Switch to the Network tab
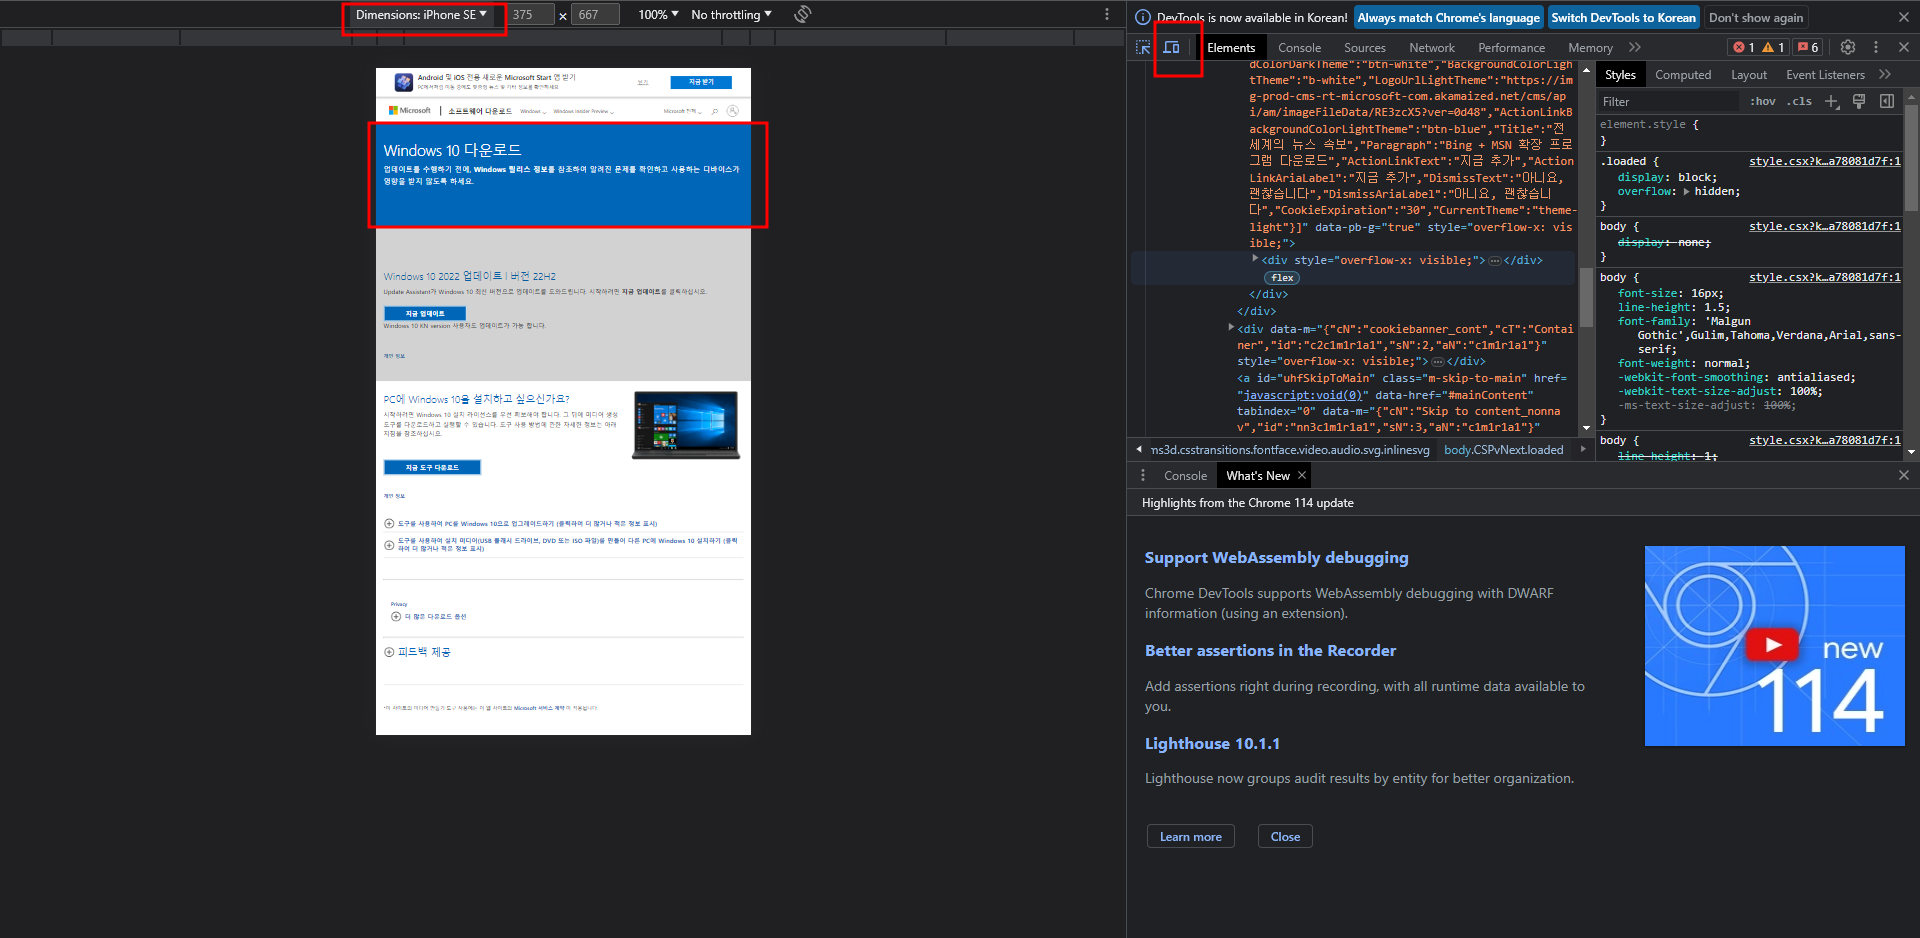Image resolution: width=1920 pixels, height=938 pixels. point(1431,47)
